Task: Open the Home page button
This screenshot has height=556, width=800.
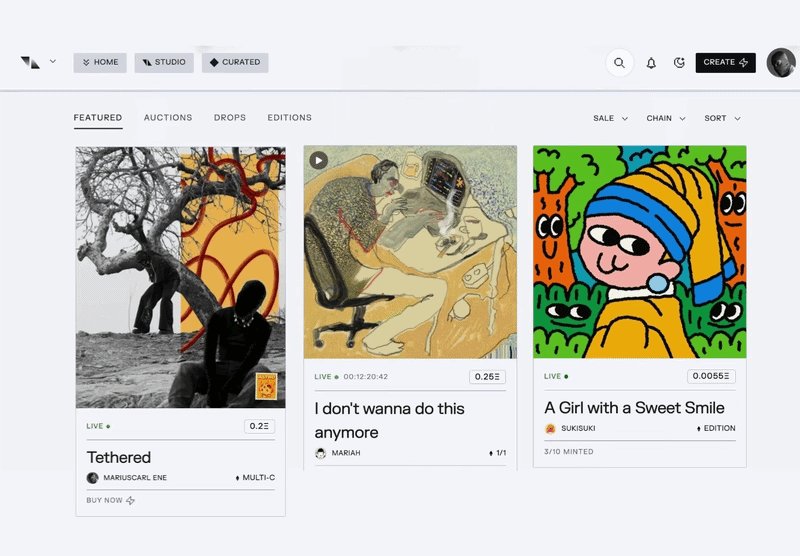Action: coord(100,62)
